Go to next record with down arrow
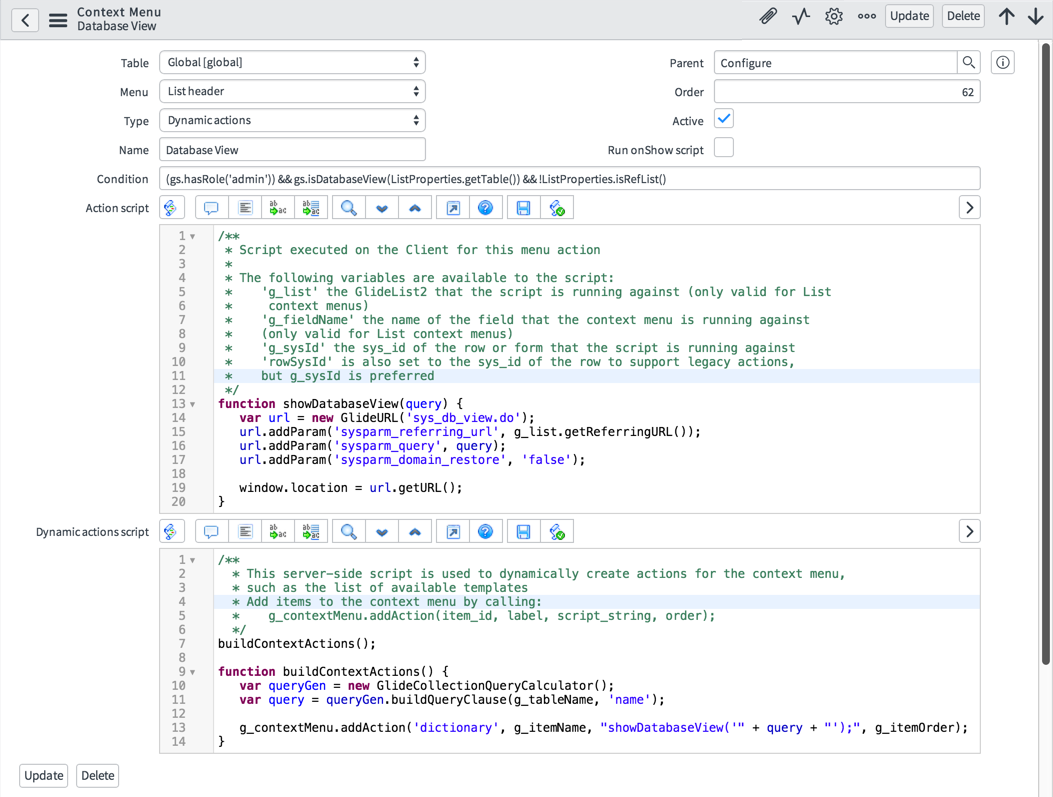 (1036, 16)
